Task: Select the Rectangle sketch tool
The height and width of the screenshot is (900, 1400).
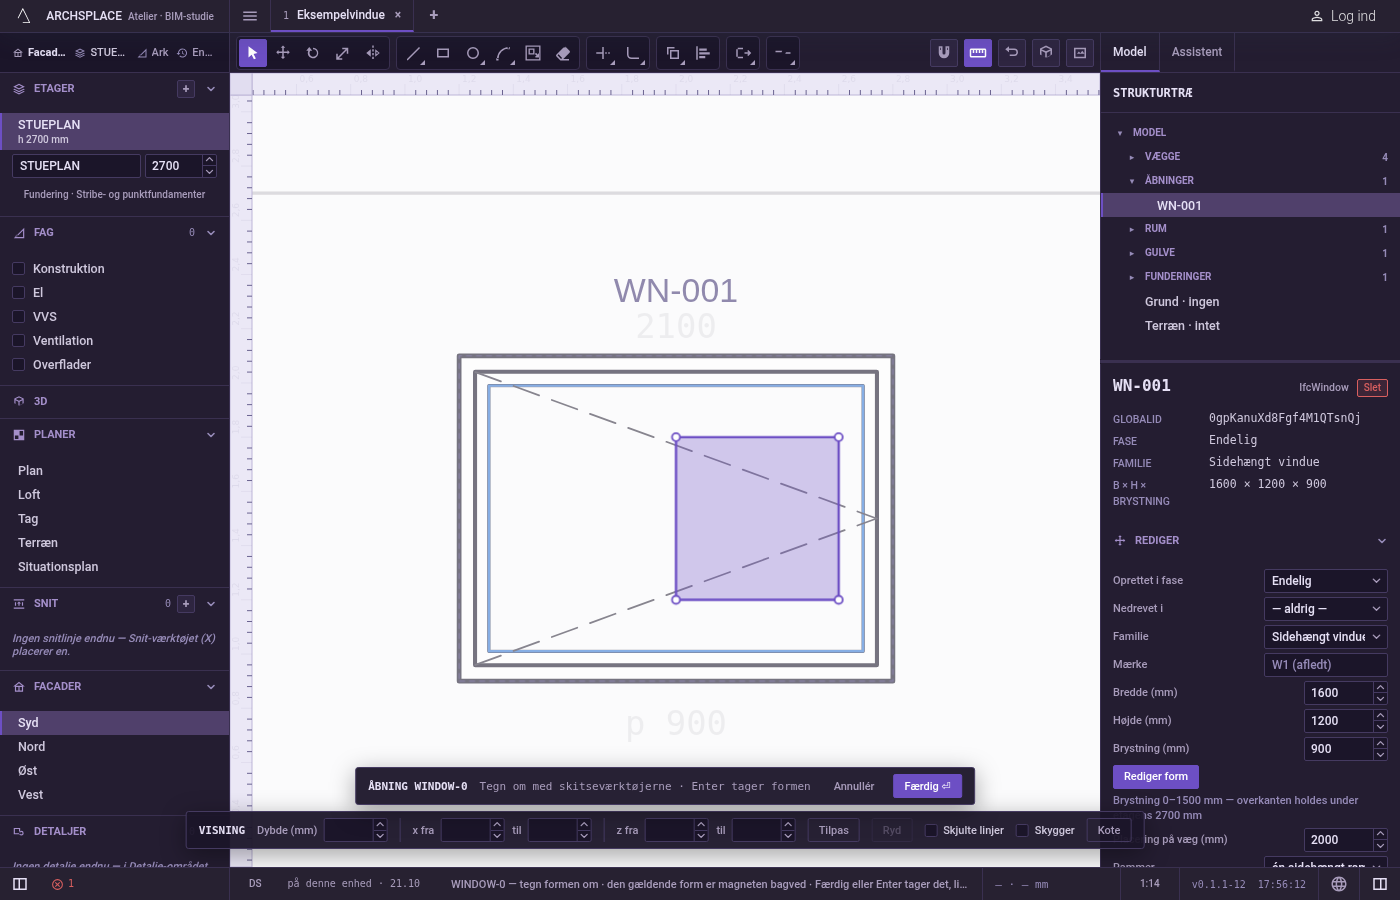Action: pos(443,53)
